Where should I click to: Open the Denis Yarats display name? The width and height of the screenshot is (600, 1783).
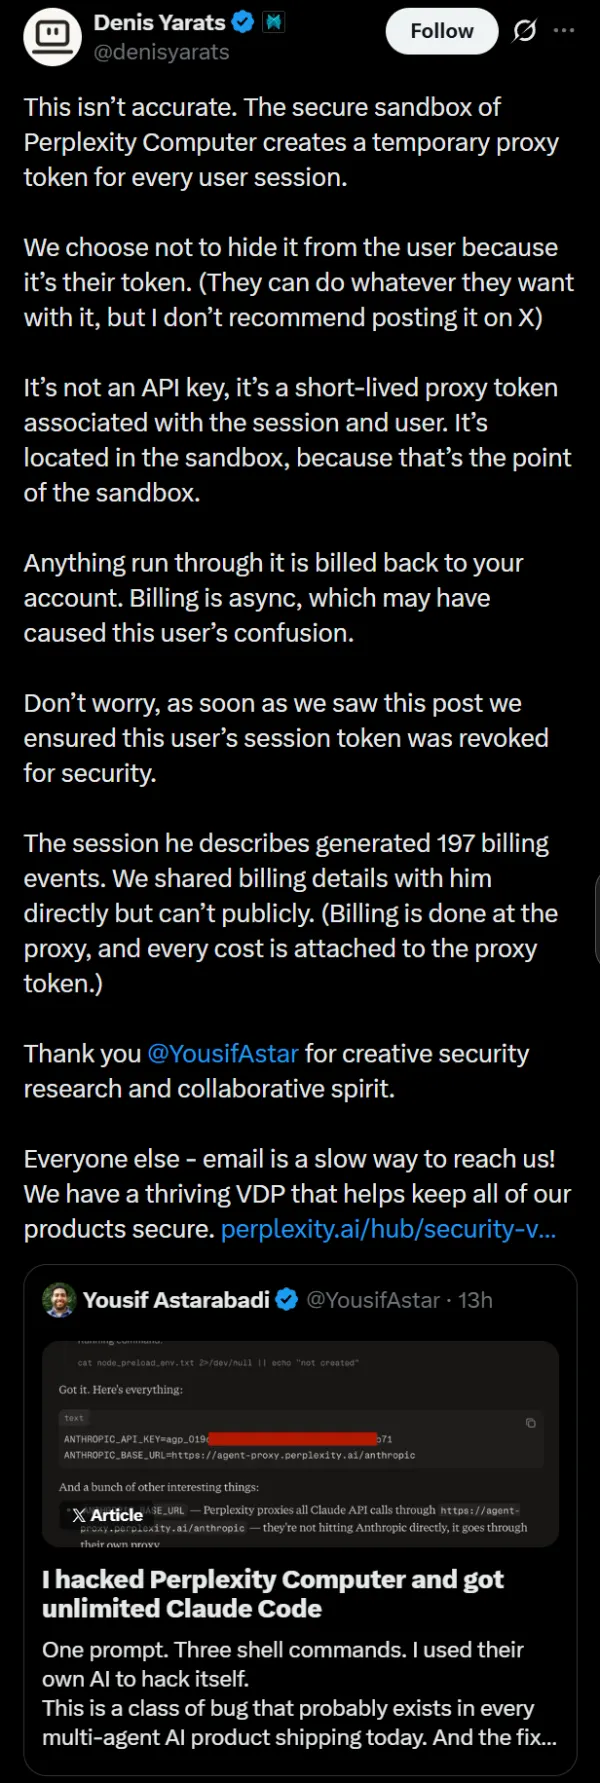click(160, 21)
